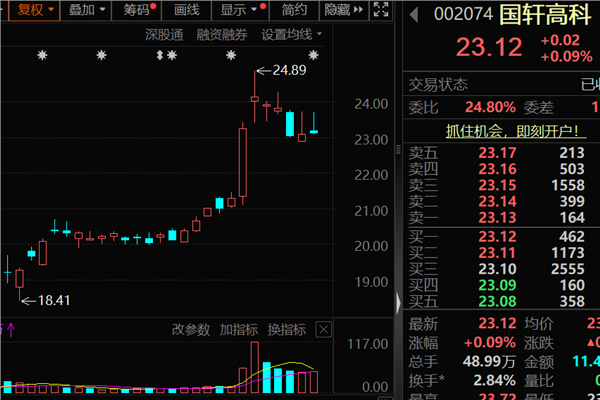This screenshot has width=600, height=400.
Task: Open the 显示 display dropdown
Action: coord(240,10)
